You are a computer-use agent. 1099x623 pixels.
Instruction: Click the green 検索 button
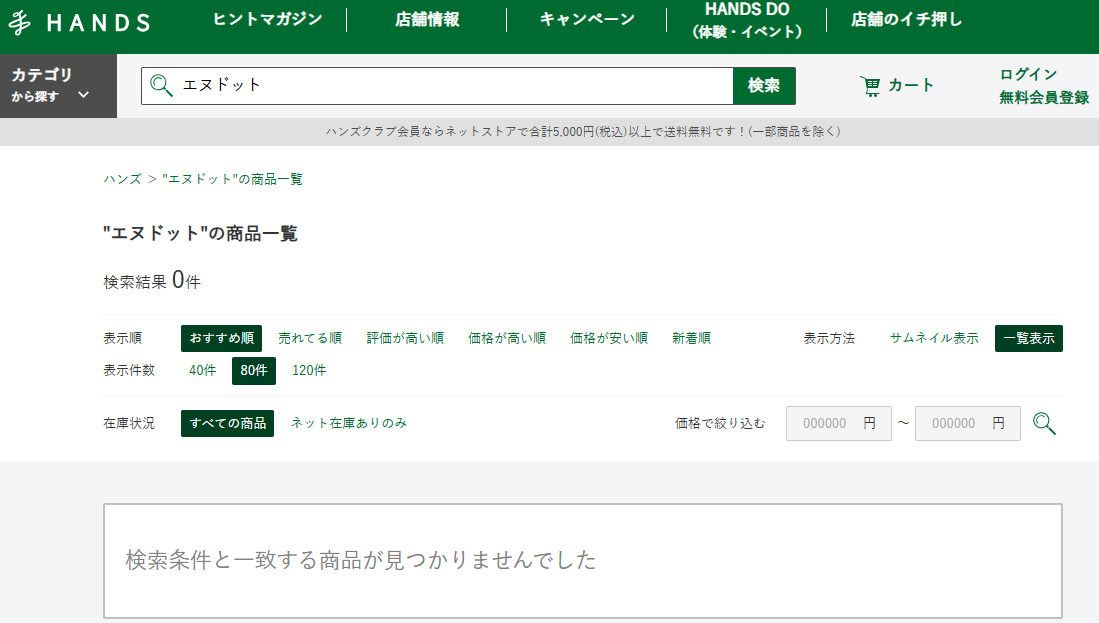pos(764,85)
